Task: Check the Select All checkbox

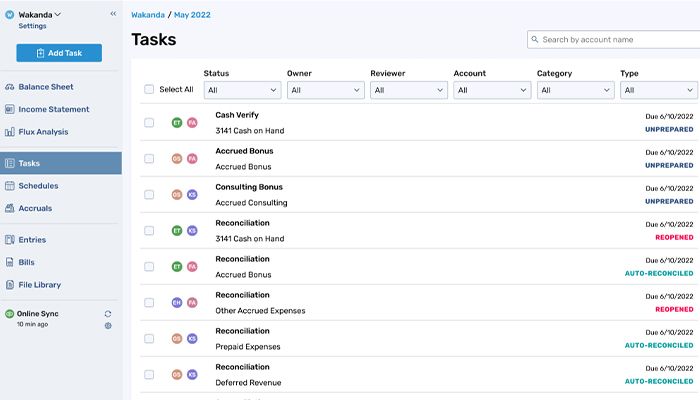Action: pyautogui.click(x=149, y=89)
